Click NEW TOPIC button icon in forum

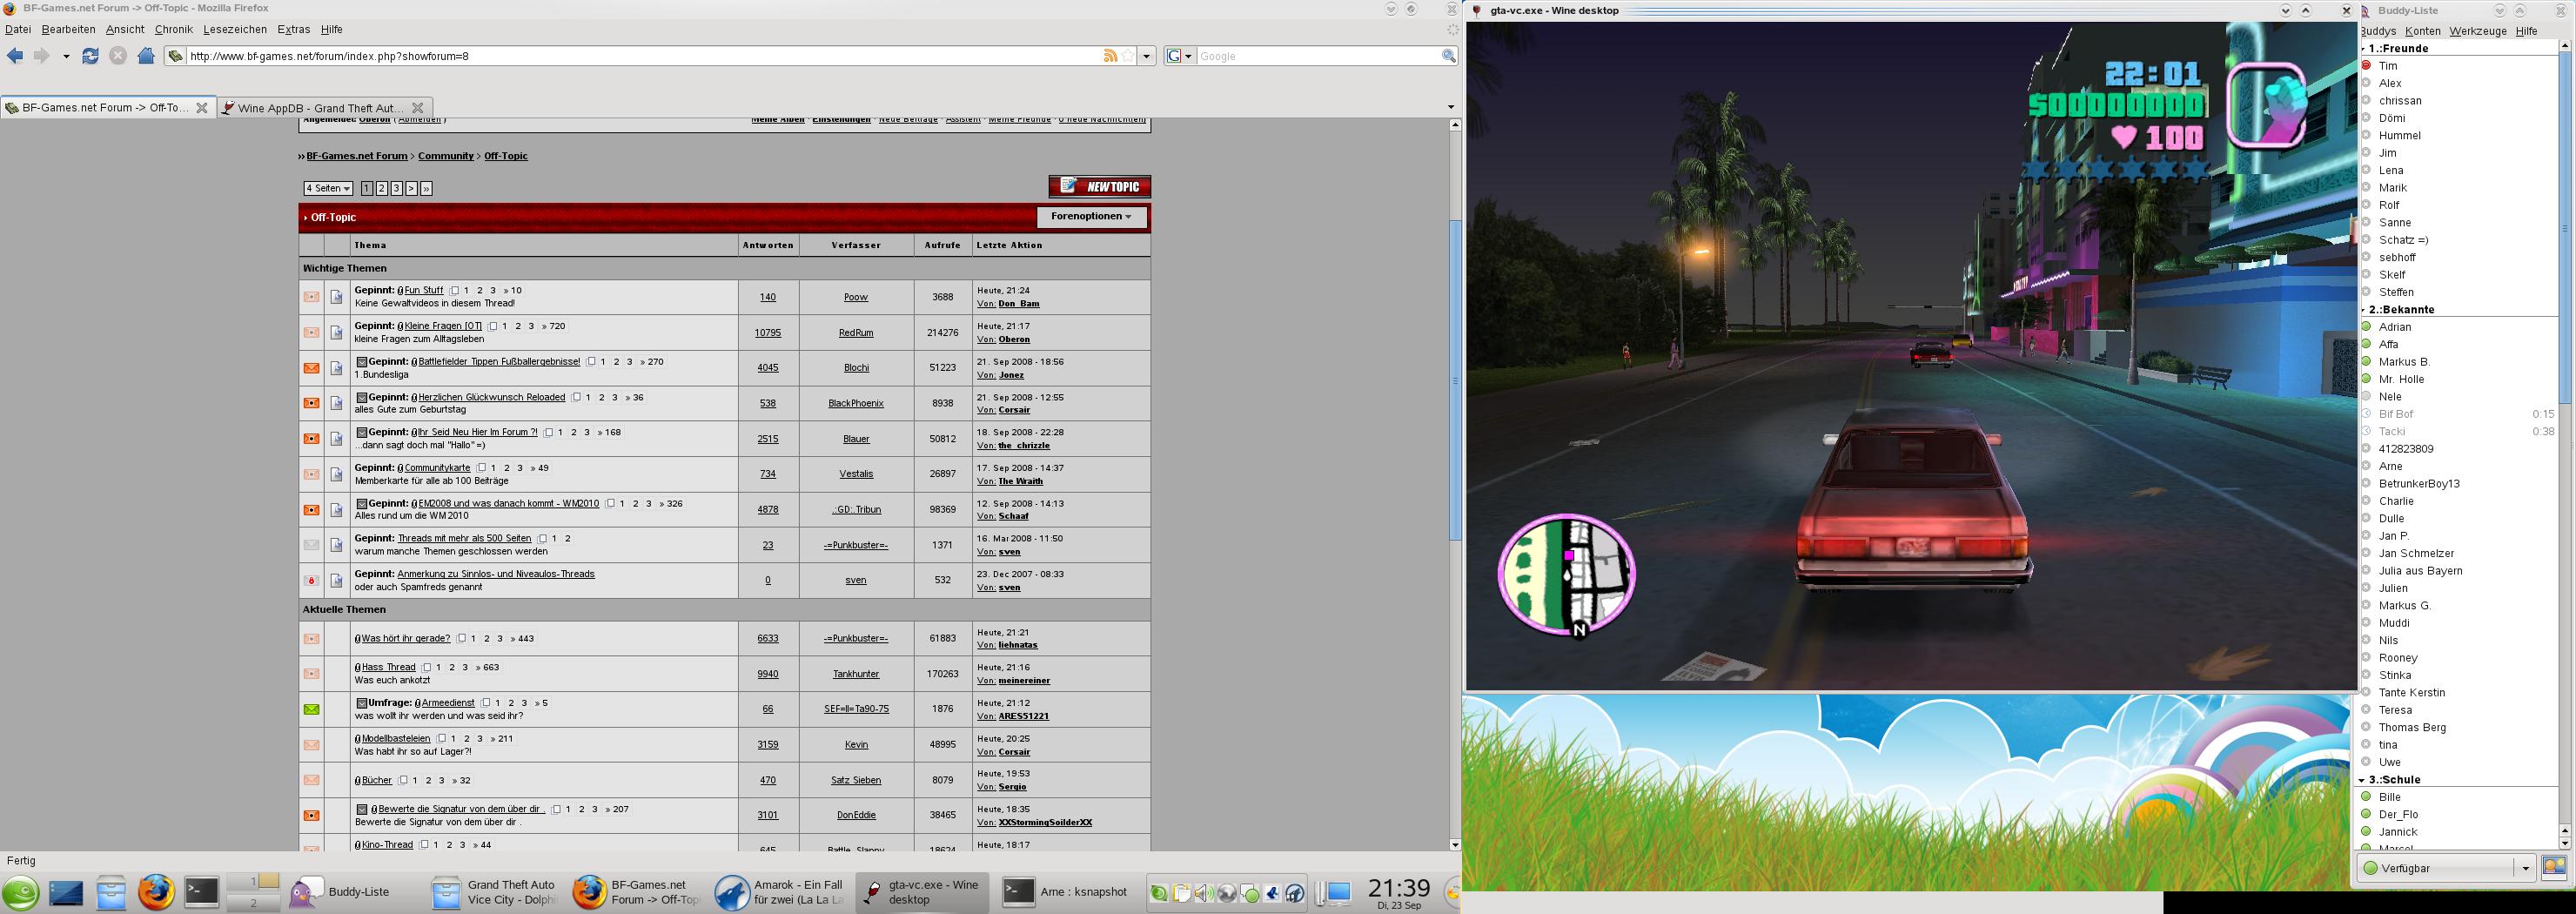click(1099, 187)
